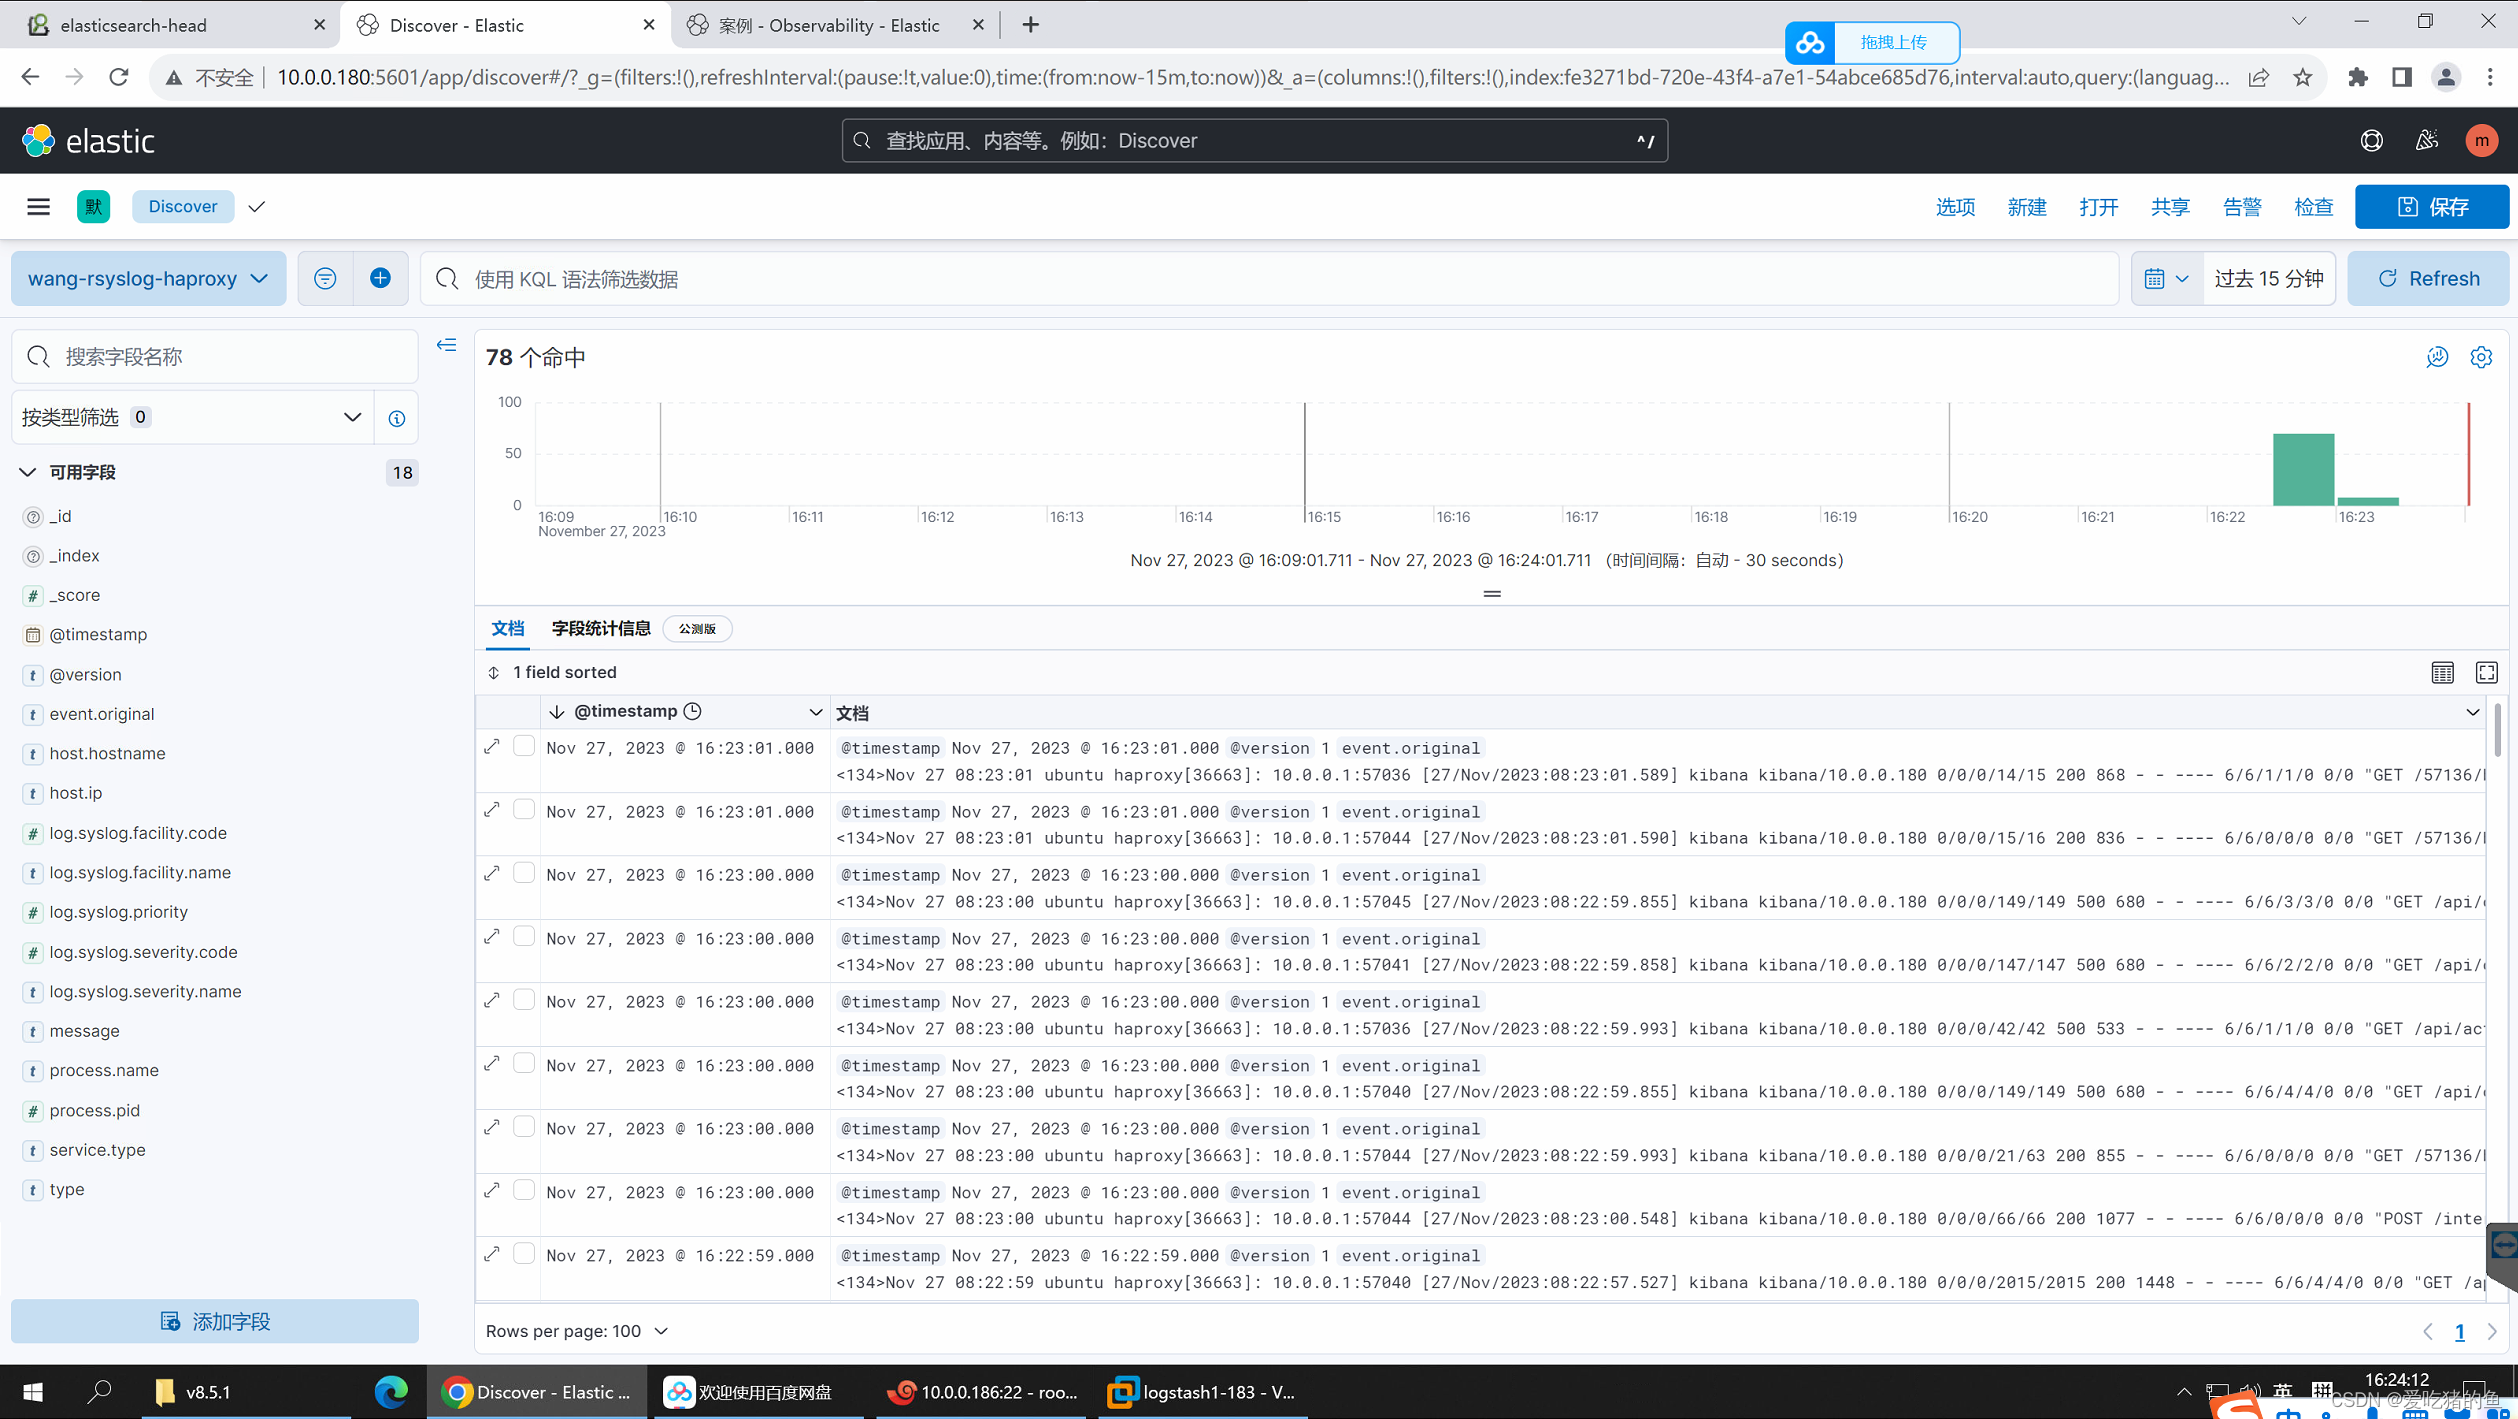This screenshot has height=1419, width=2518.
Task: Open Windows Start menu
Action: (x=33, y=1392)
